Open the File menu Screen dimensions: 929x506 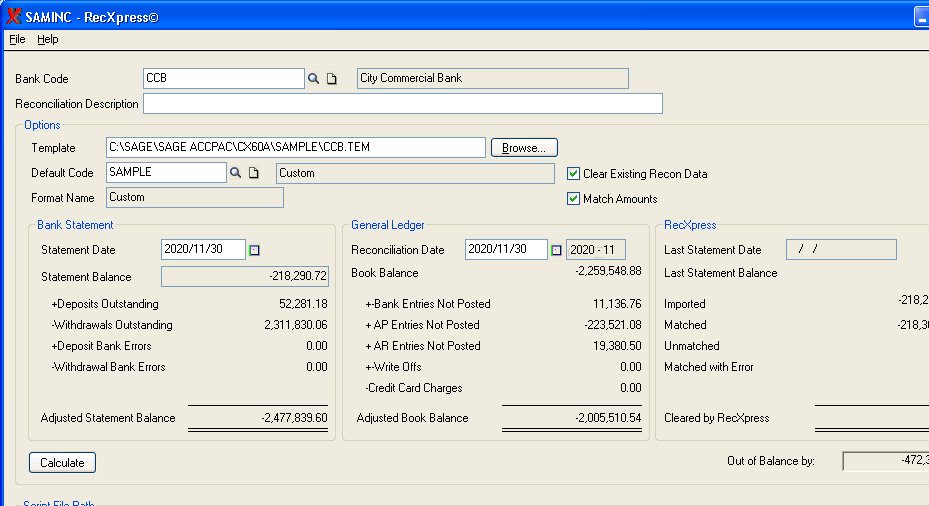(x=17, y=39)
